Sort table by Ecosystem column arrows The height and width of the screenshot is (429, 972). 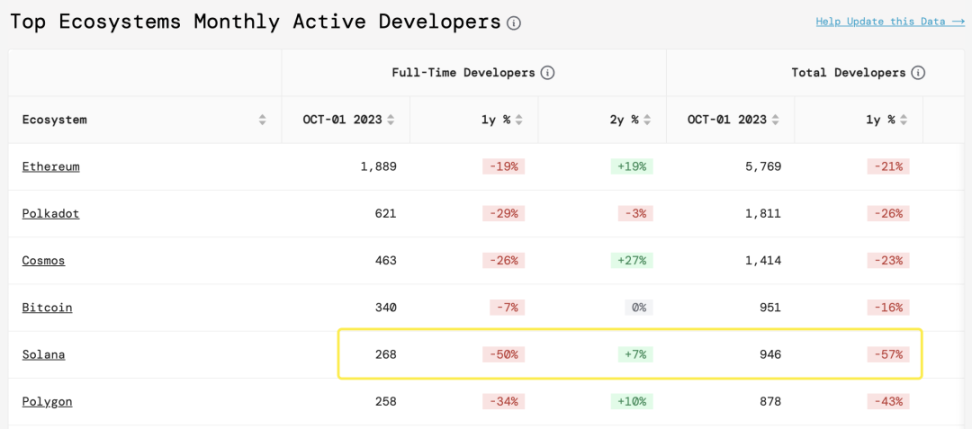(263, 120)
